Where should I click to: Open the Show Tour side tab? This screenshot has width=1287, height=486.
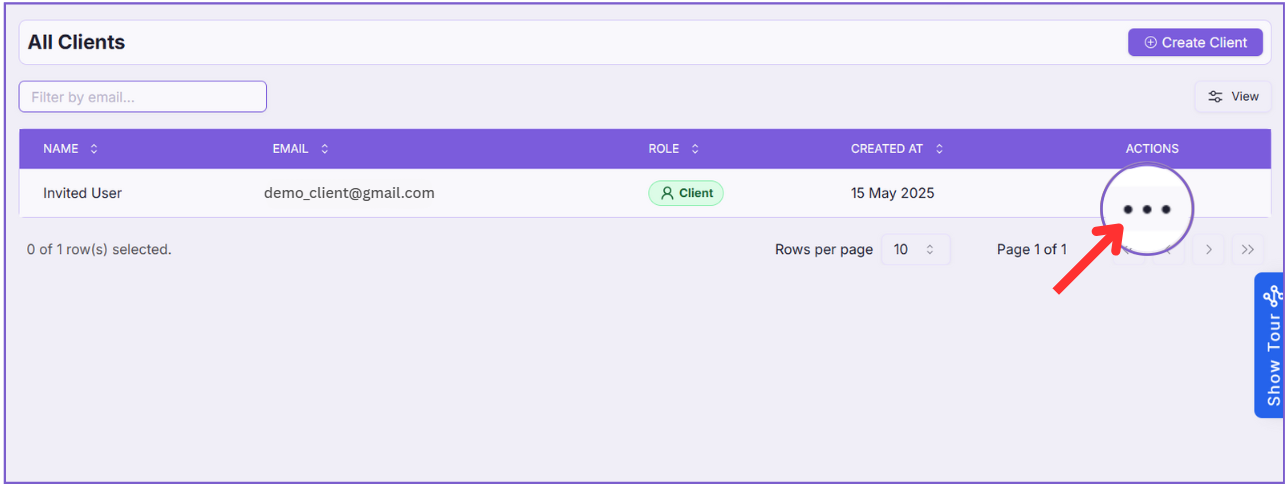coord(1271,345)
